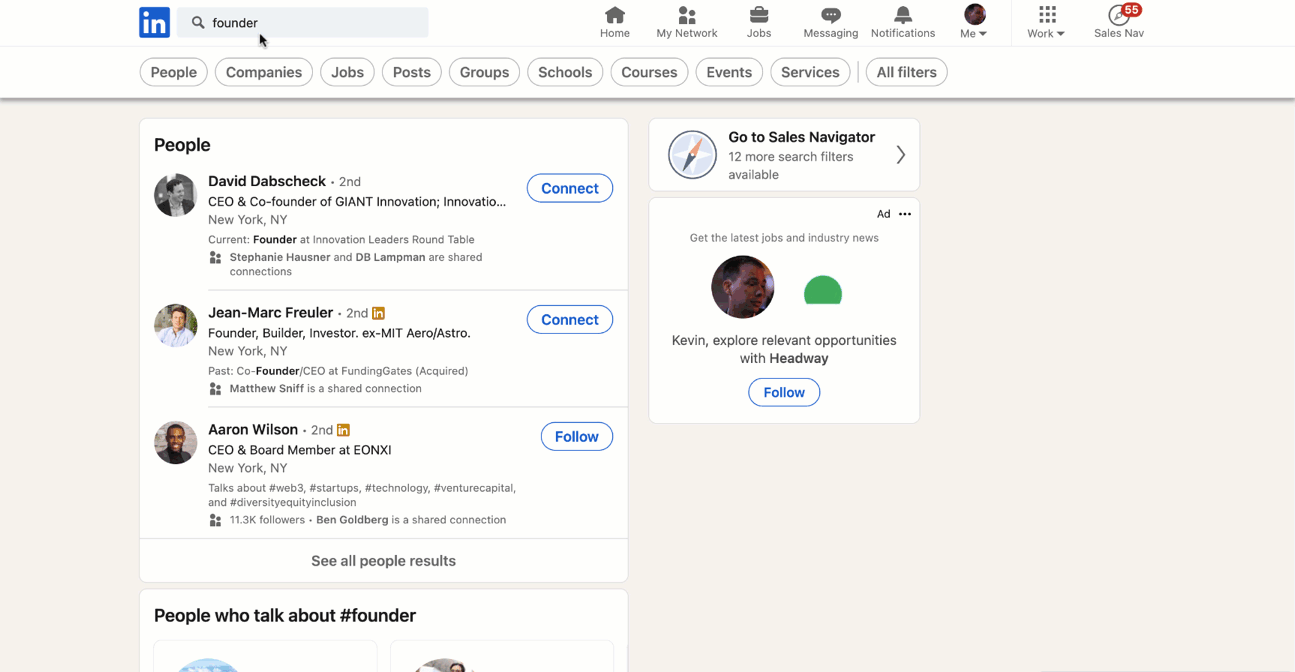Filter results by Courses

(x=650, y=72)
